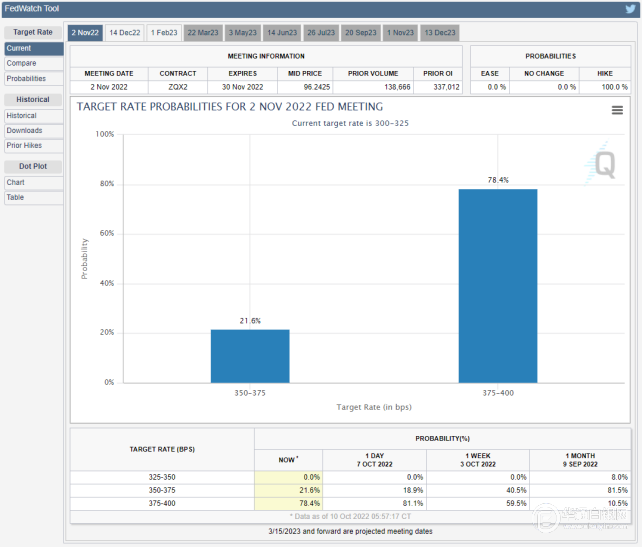Click the 78.4% bar data label

(498, 180)
